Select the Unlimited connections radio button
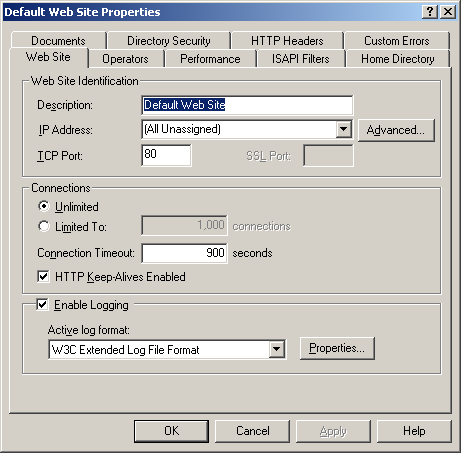The image size is (461, 453). point(44,206)
